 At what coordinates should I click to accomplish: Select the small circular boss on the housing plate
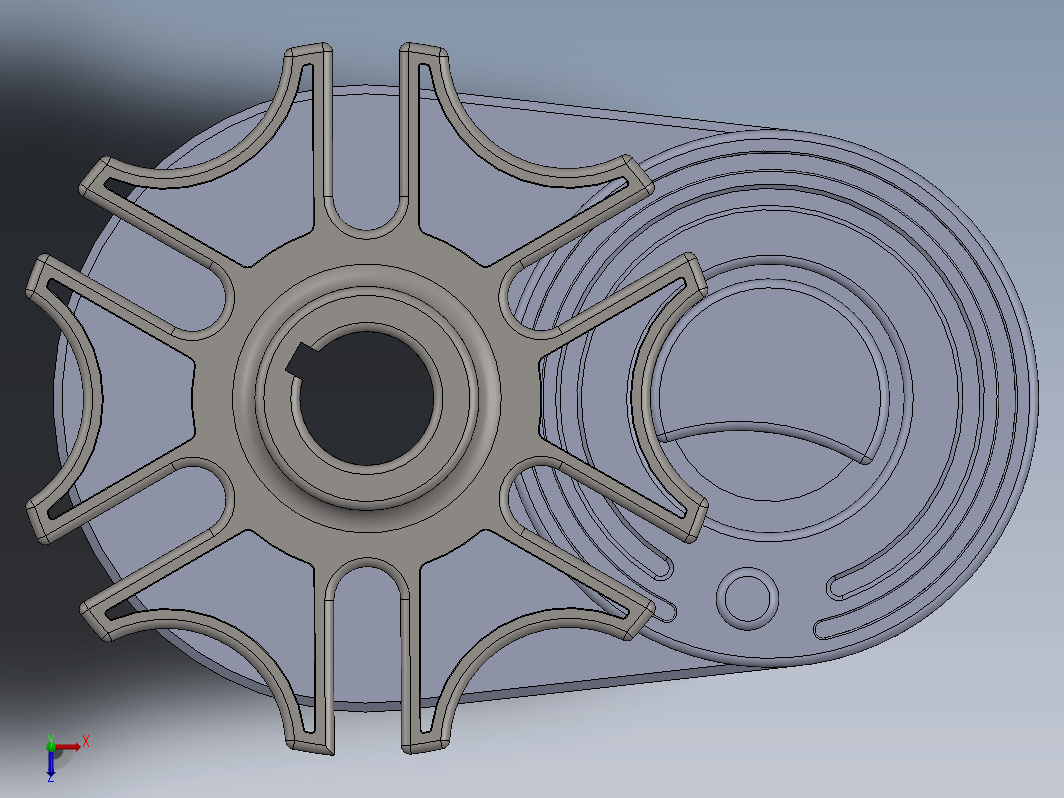pos(747,598)
